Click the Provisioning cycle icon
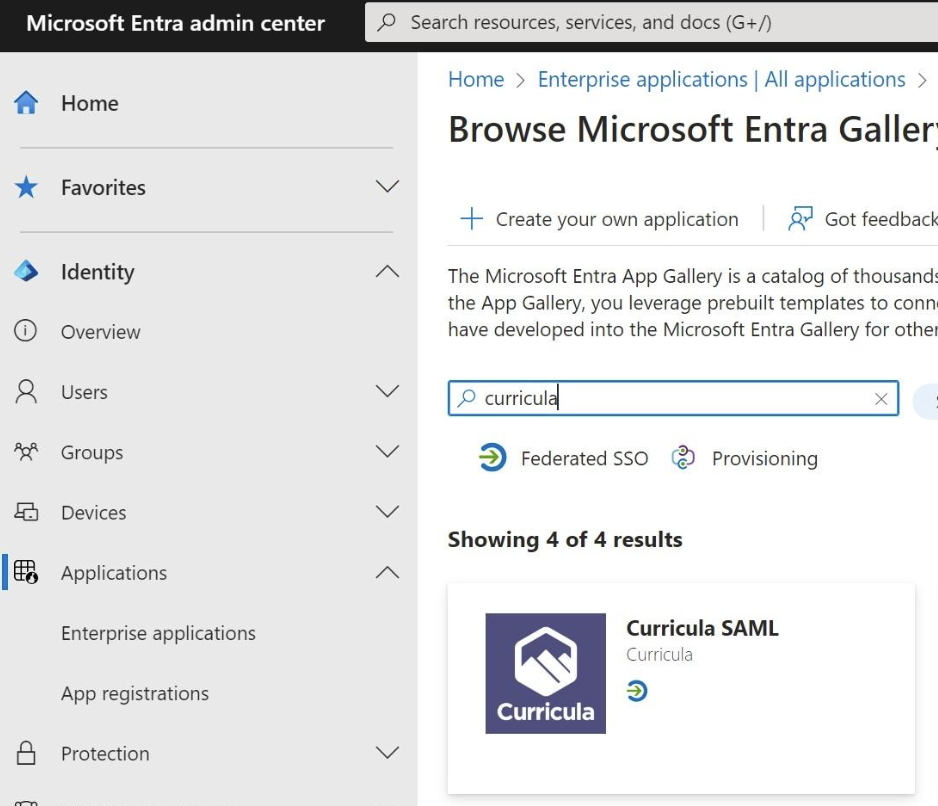Image resolution: width=938 pixels, height=806 pixels. (x=683, y=458)
